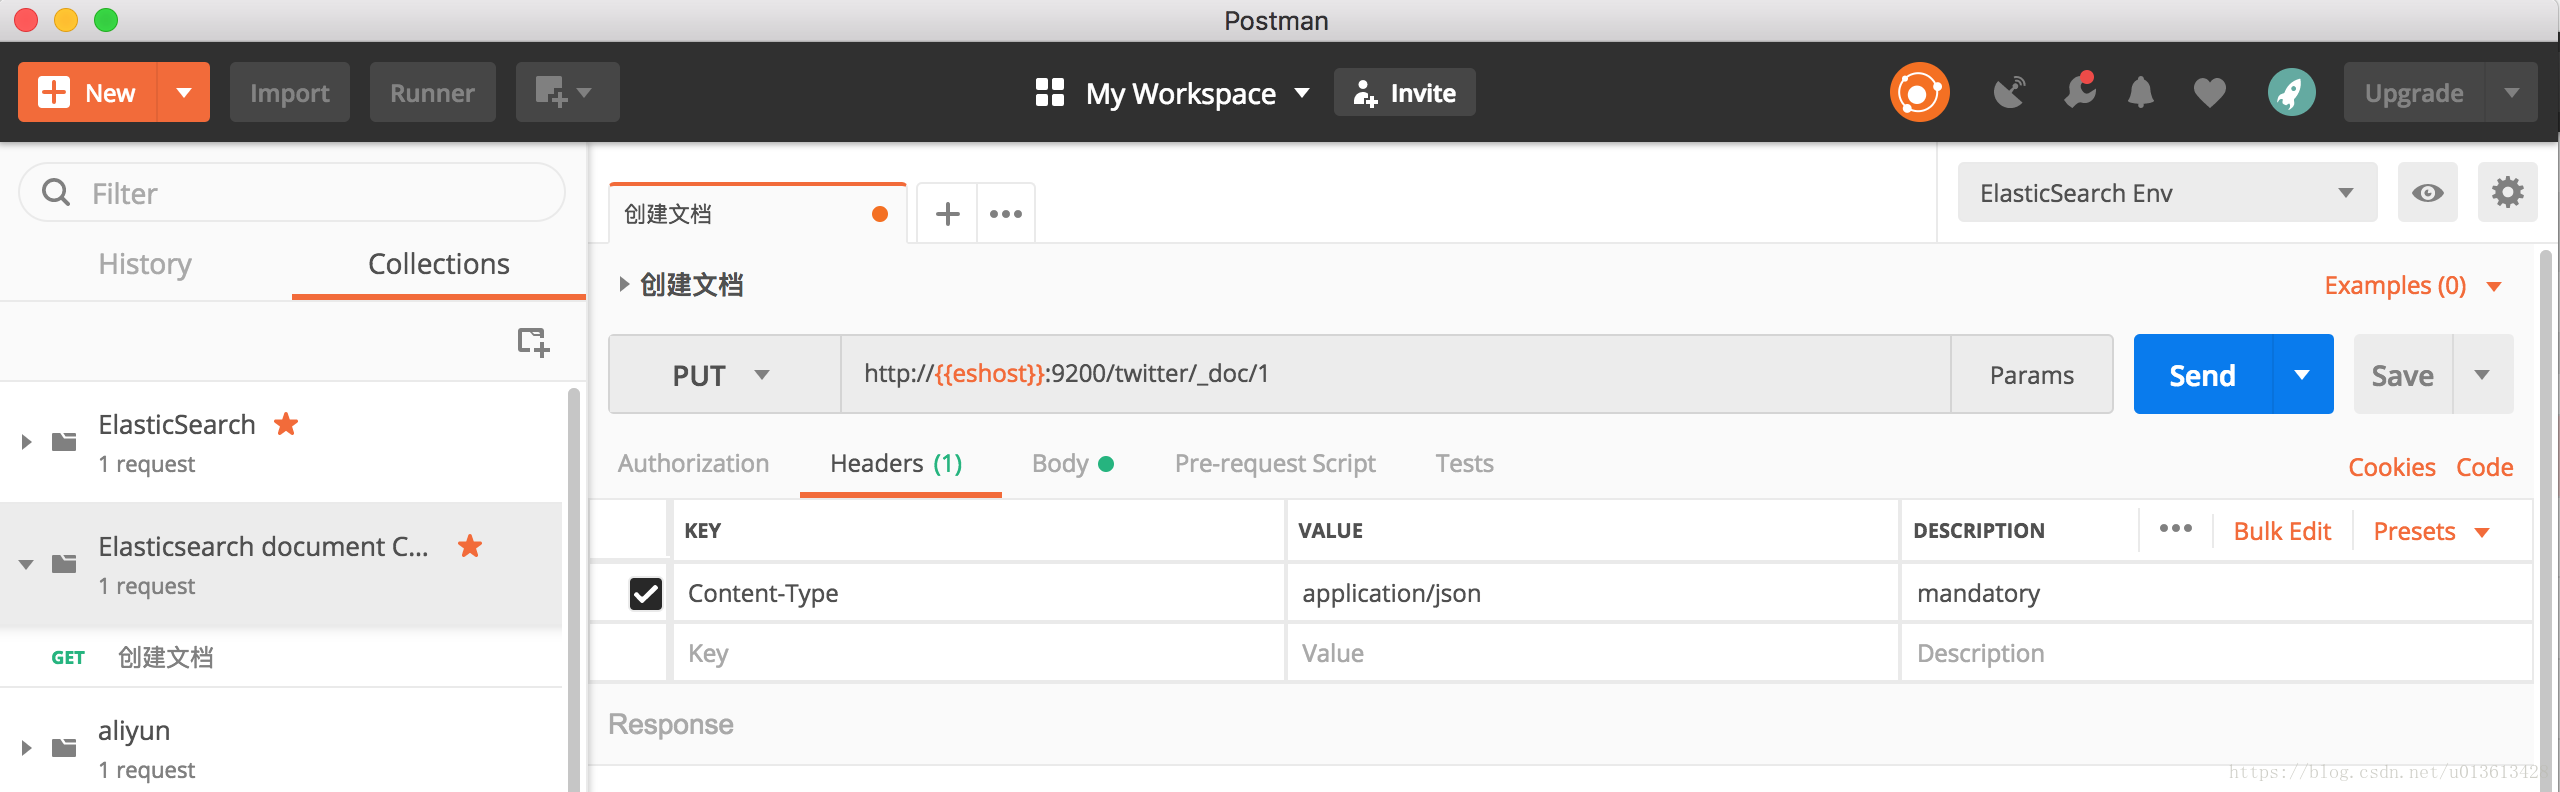
Task: Click the sidebar vertical scrollbar
Action: point(573,590)
